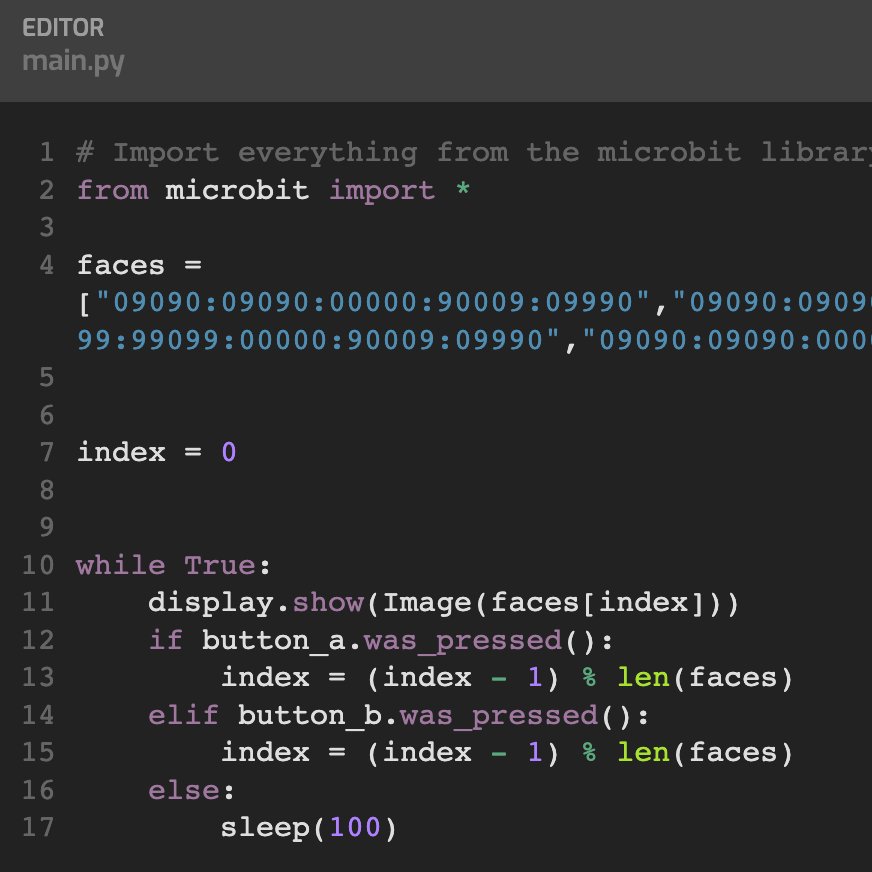The width and height of the screenshot is (872, 872).
Task: Click empty line number 8
Action: click(47, 490)
